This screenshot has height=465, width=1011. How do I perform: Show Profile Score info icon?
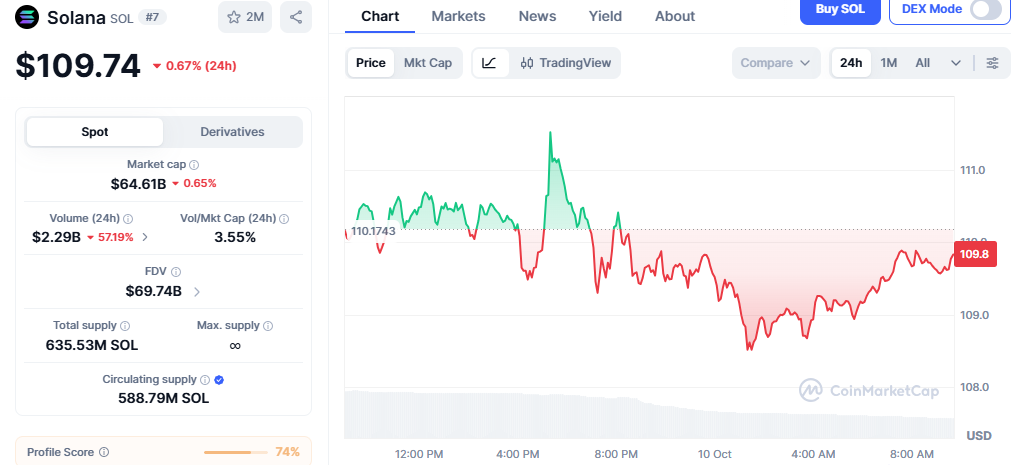coord(104,452)
